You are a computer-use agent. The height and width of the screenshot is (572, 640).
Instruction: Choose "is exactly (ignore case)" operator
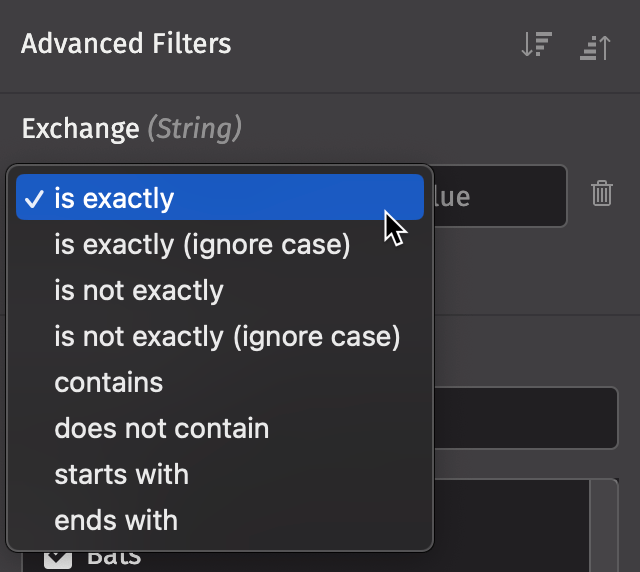202,245
